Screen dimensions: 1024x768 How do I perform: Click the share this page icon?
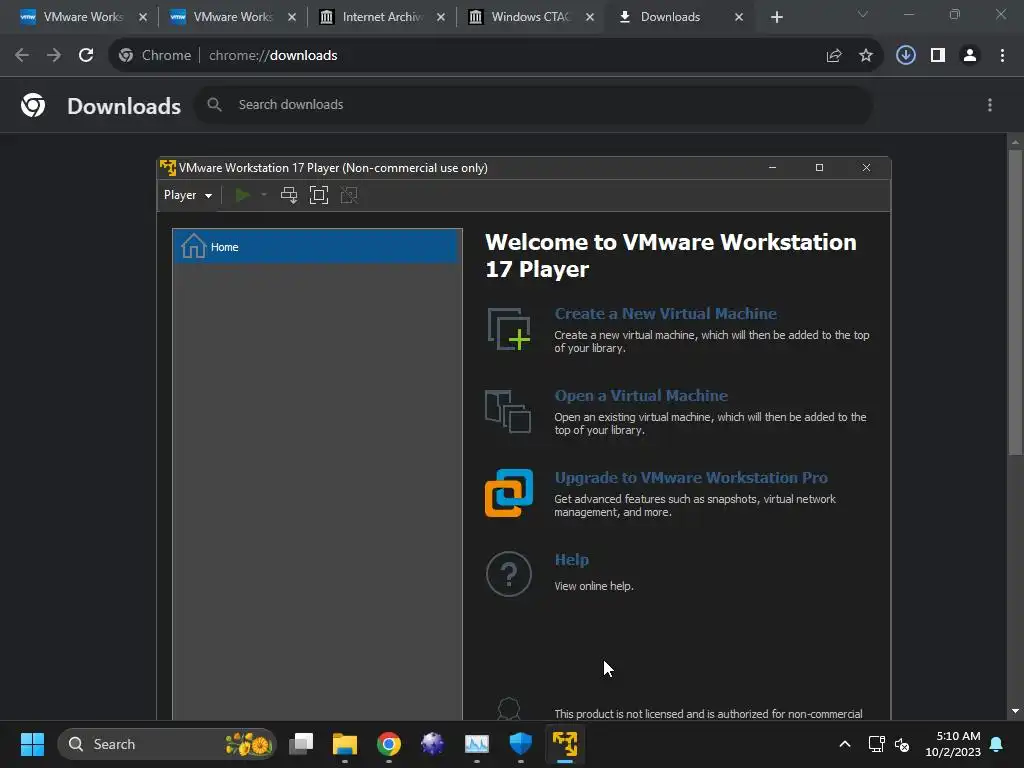point(833,56)
